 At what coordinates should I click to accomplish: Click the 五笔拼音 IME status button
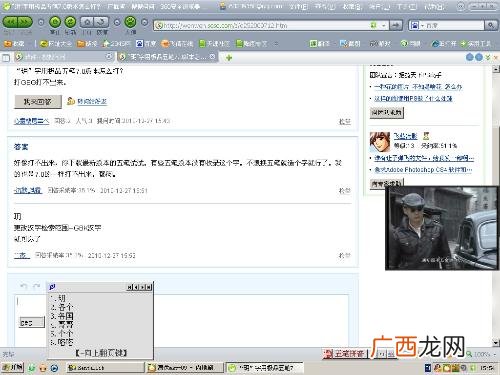click(x=345, y=354)
